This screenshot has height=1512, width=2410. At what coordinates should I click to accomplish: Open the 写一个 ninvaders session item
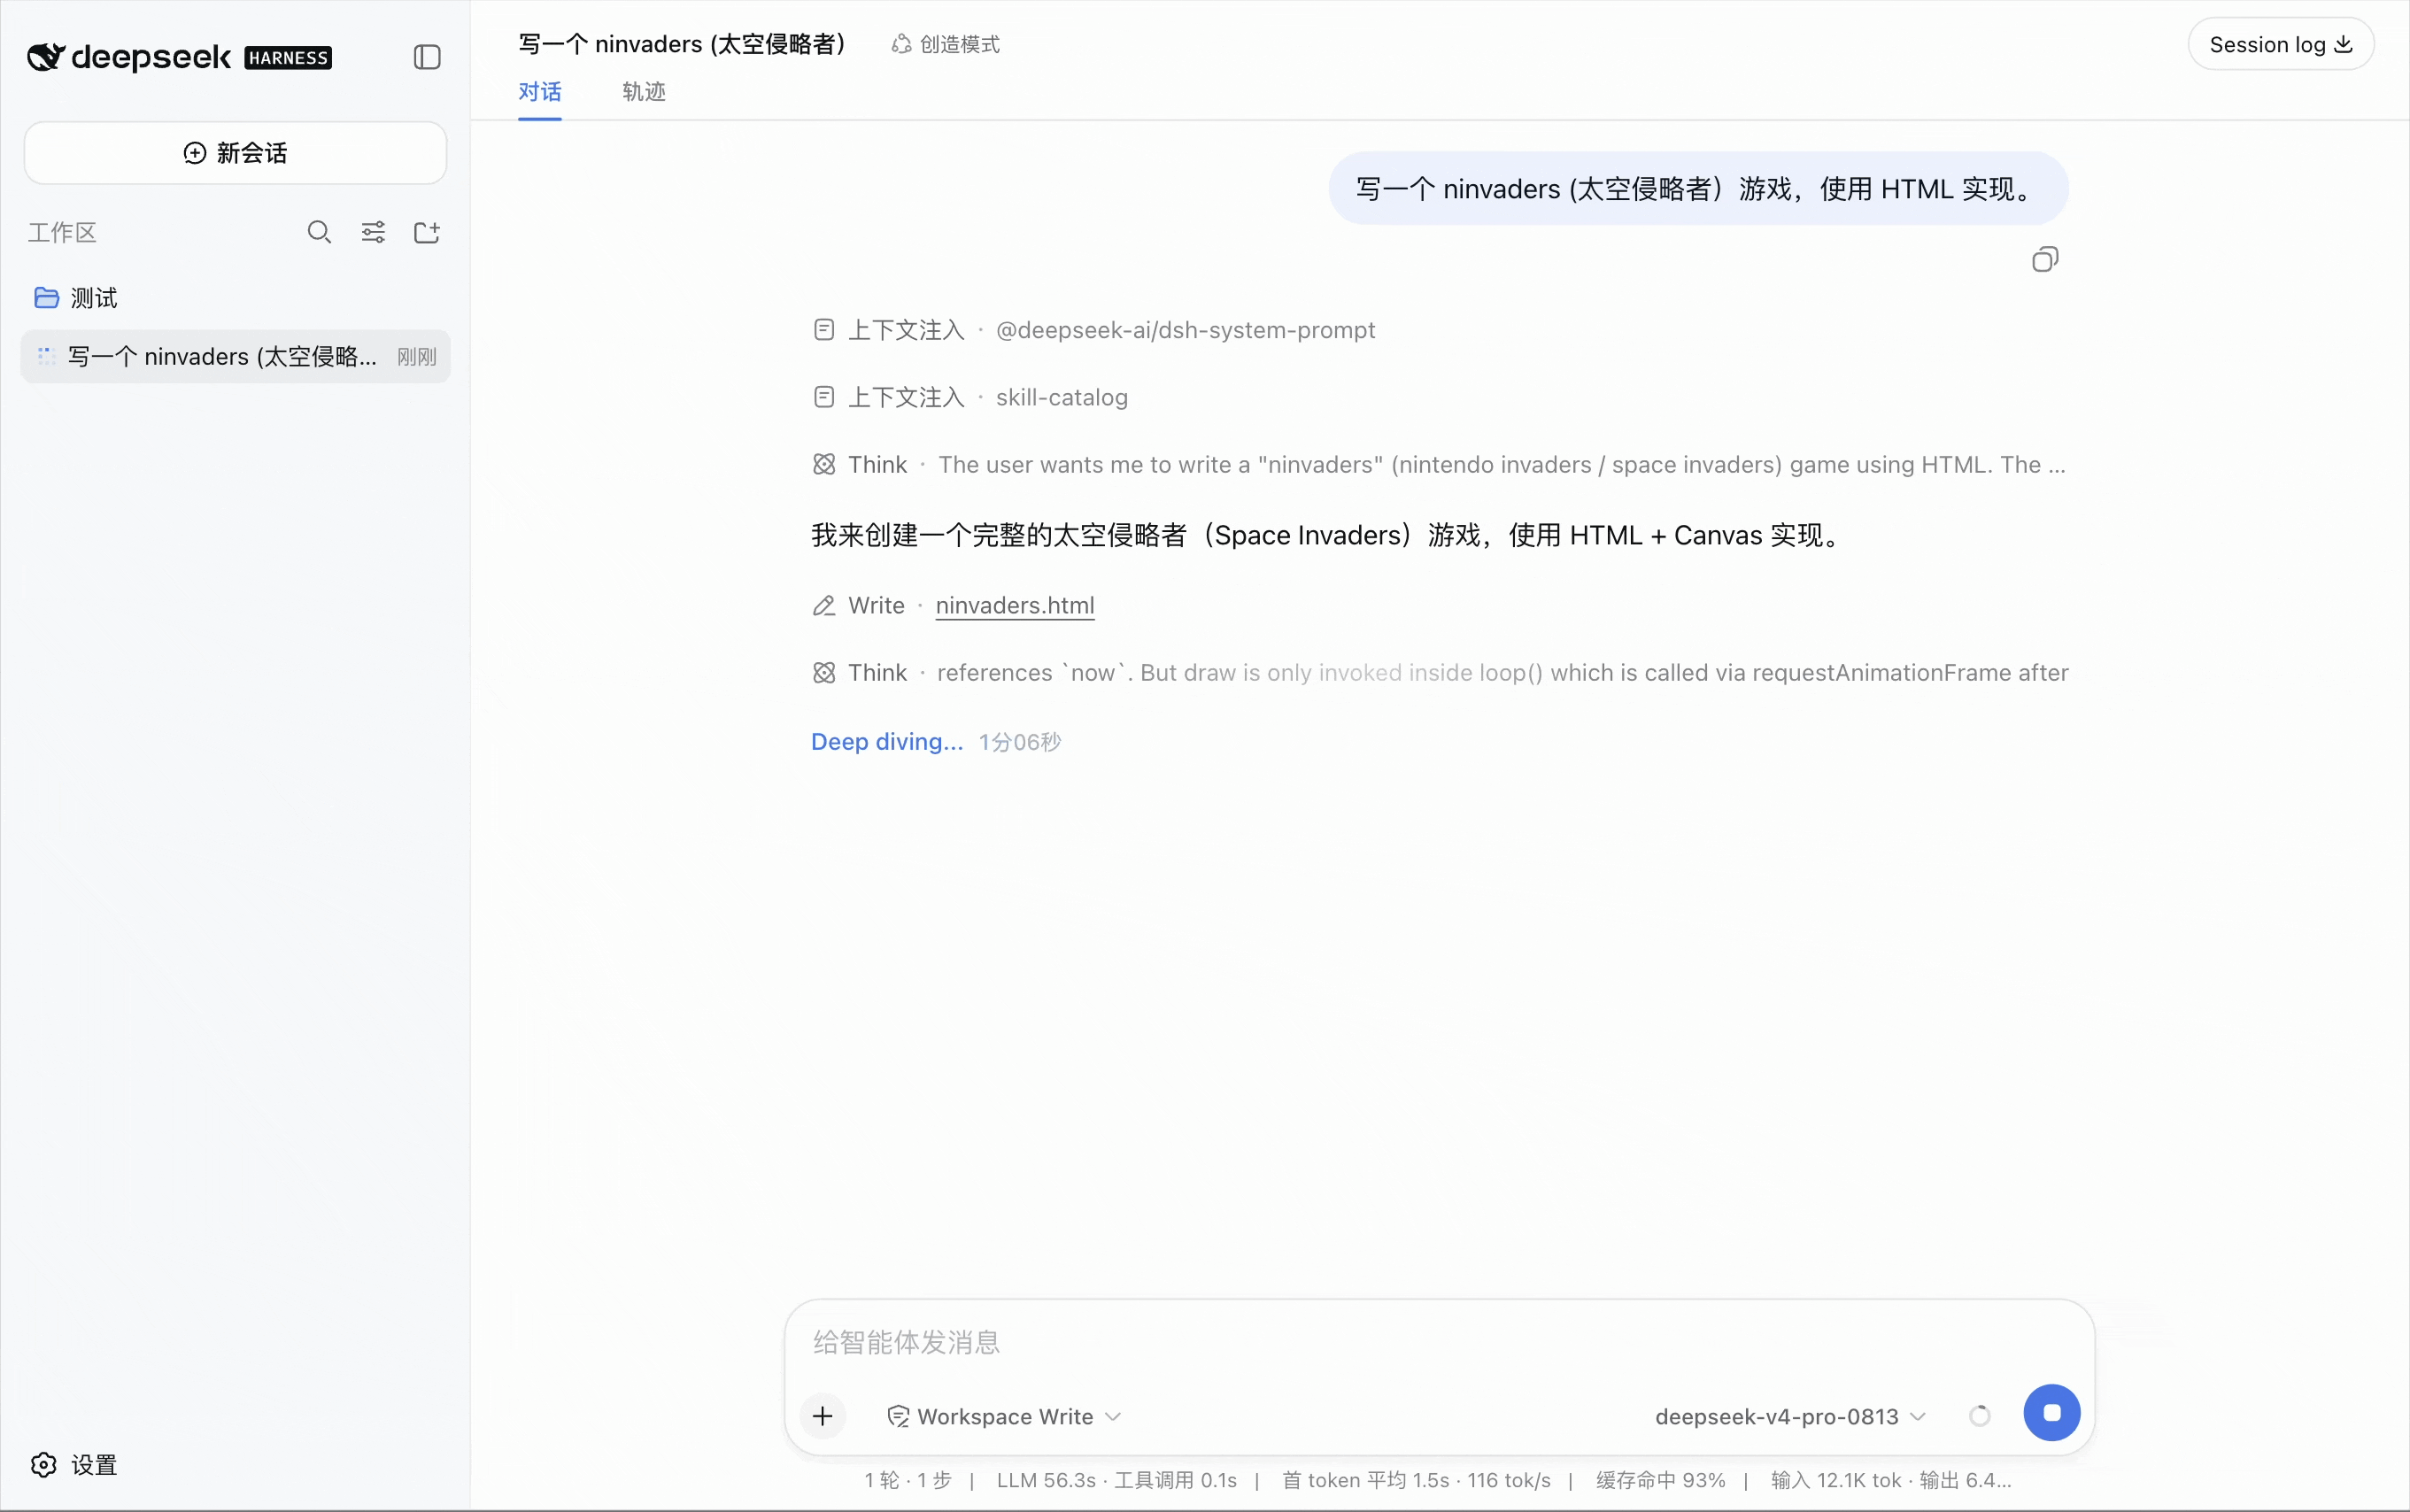(235, 356)
